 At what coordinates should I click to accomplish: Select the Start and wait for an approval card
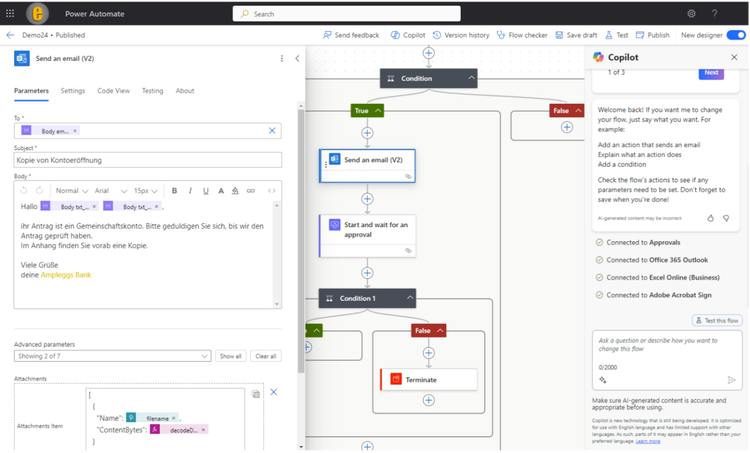click(x=367, y=235)
